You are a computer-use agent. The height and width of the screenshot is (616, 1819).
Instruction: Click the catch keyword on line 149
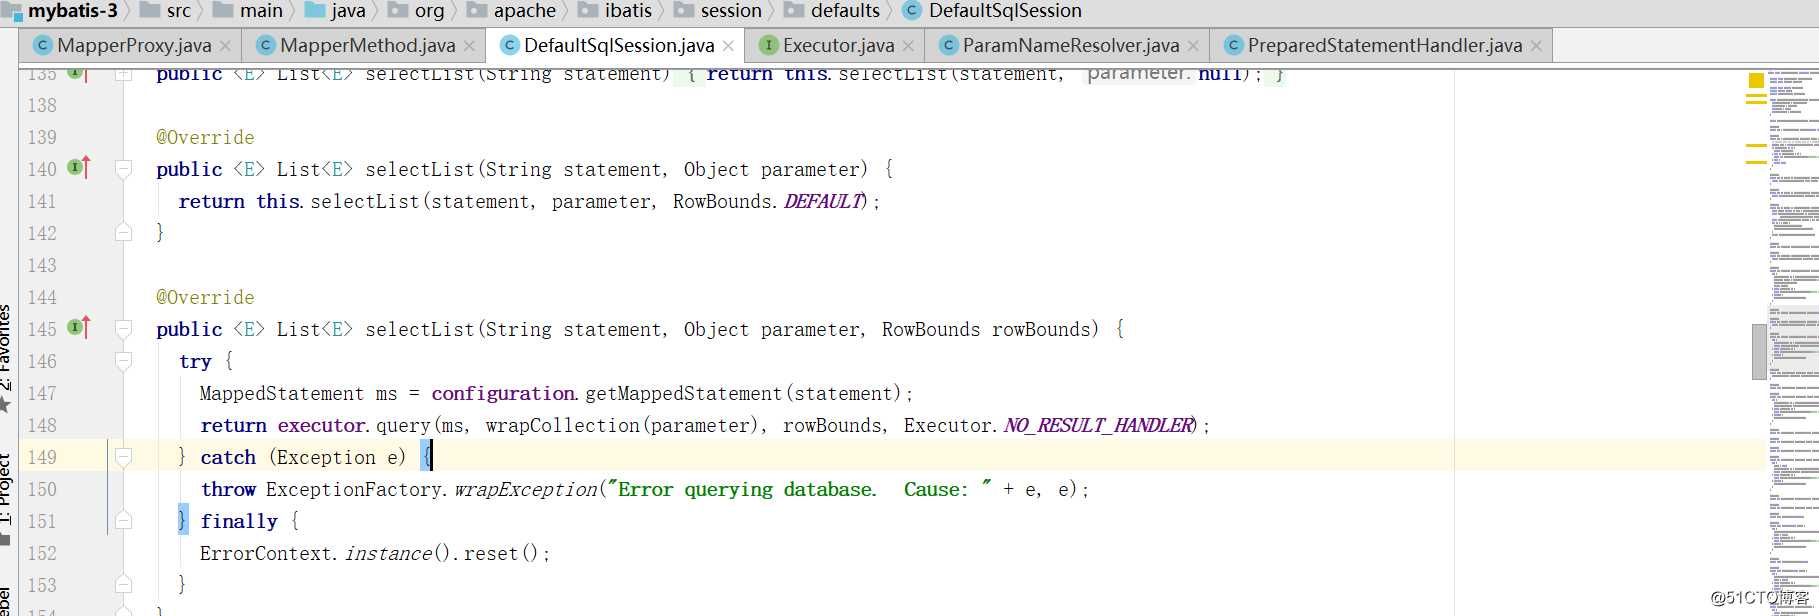(228, 457)
